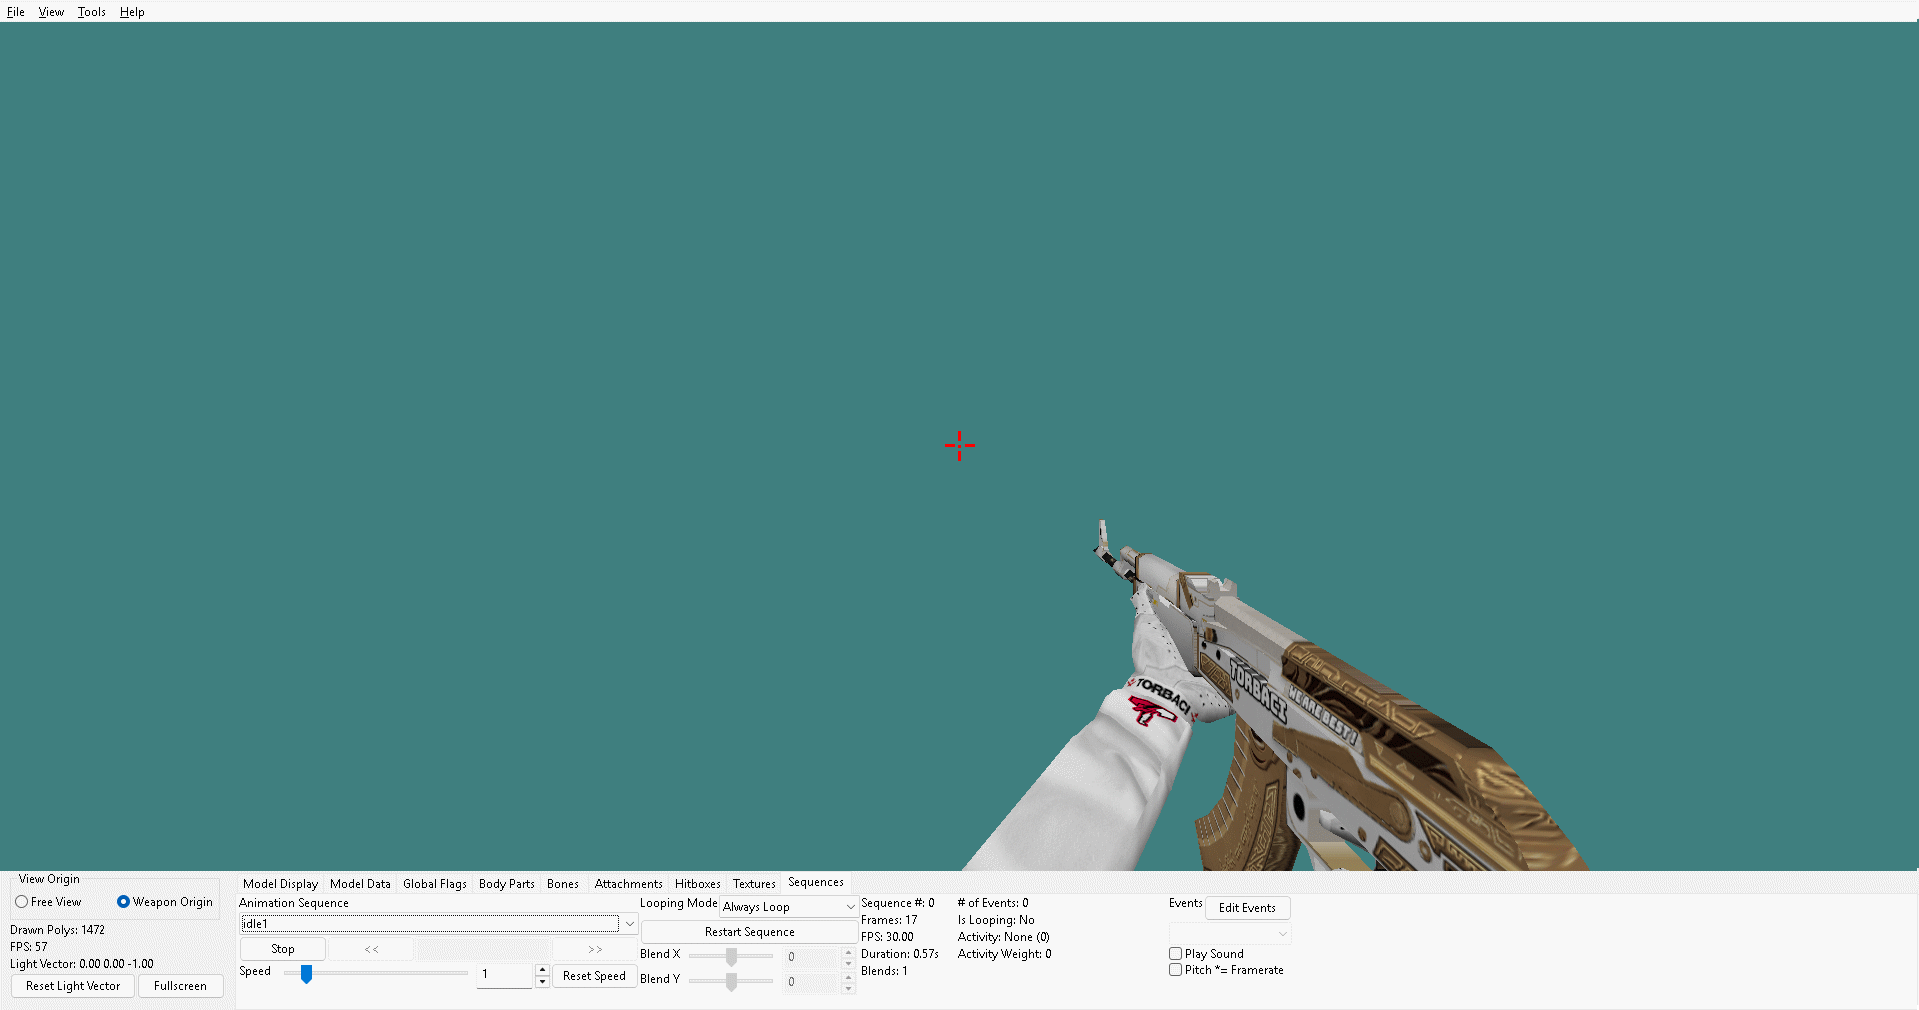
Task: Increase the speed value with the up arrow
Action: point(542,970)
